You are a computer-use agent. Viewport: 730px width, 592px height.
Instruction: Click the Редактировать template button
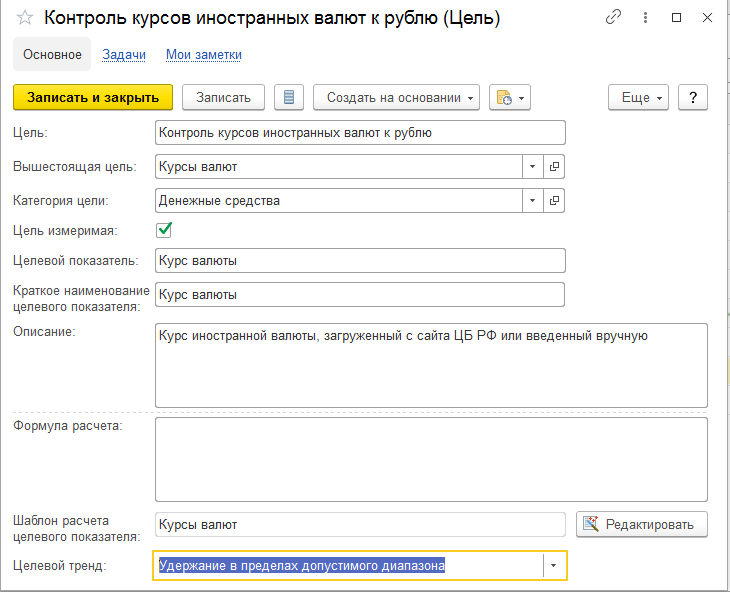pyautogui.click(x=642, y=524)
